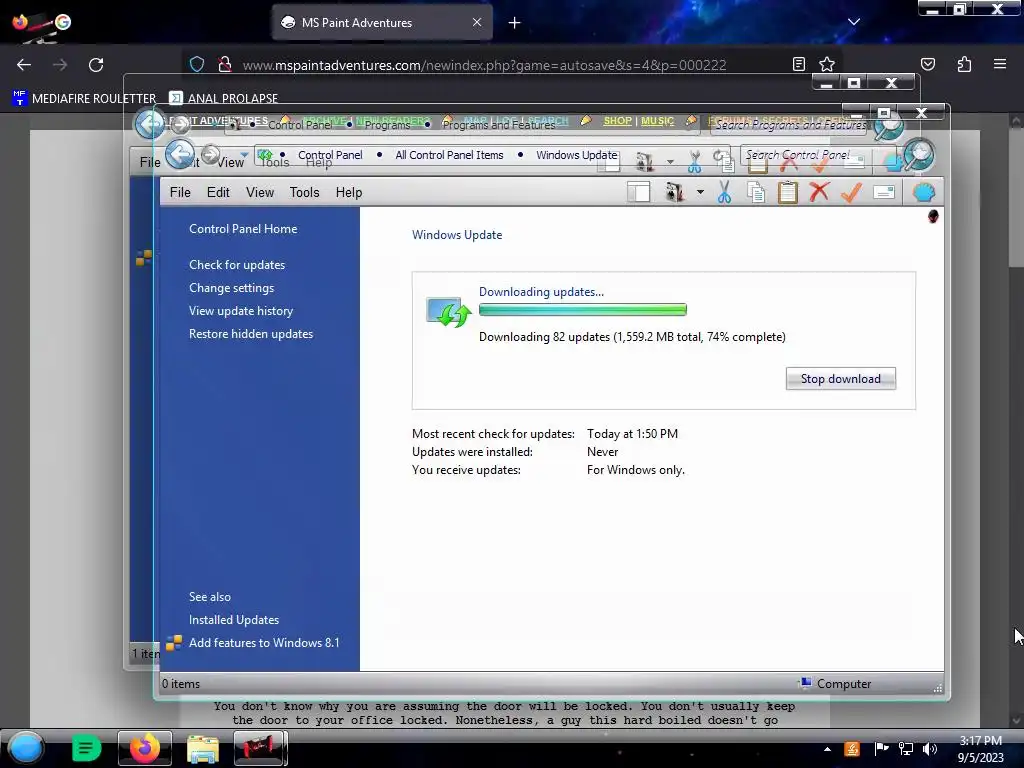Image resolution: width=1024 pixels, height=768 pixels.
Task: Click Add features to Windows 8.1
Action: pyautogui.click(x=264, y=643)
